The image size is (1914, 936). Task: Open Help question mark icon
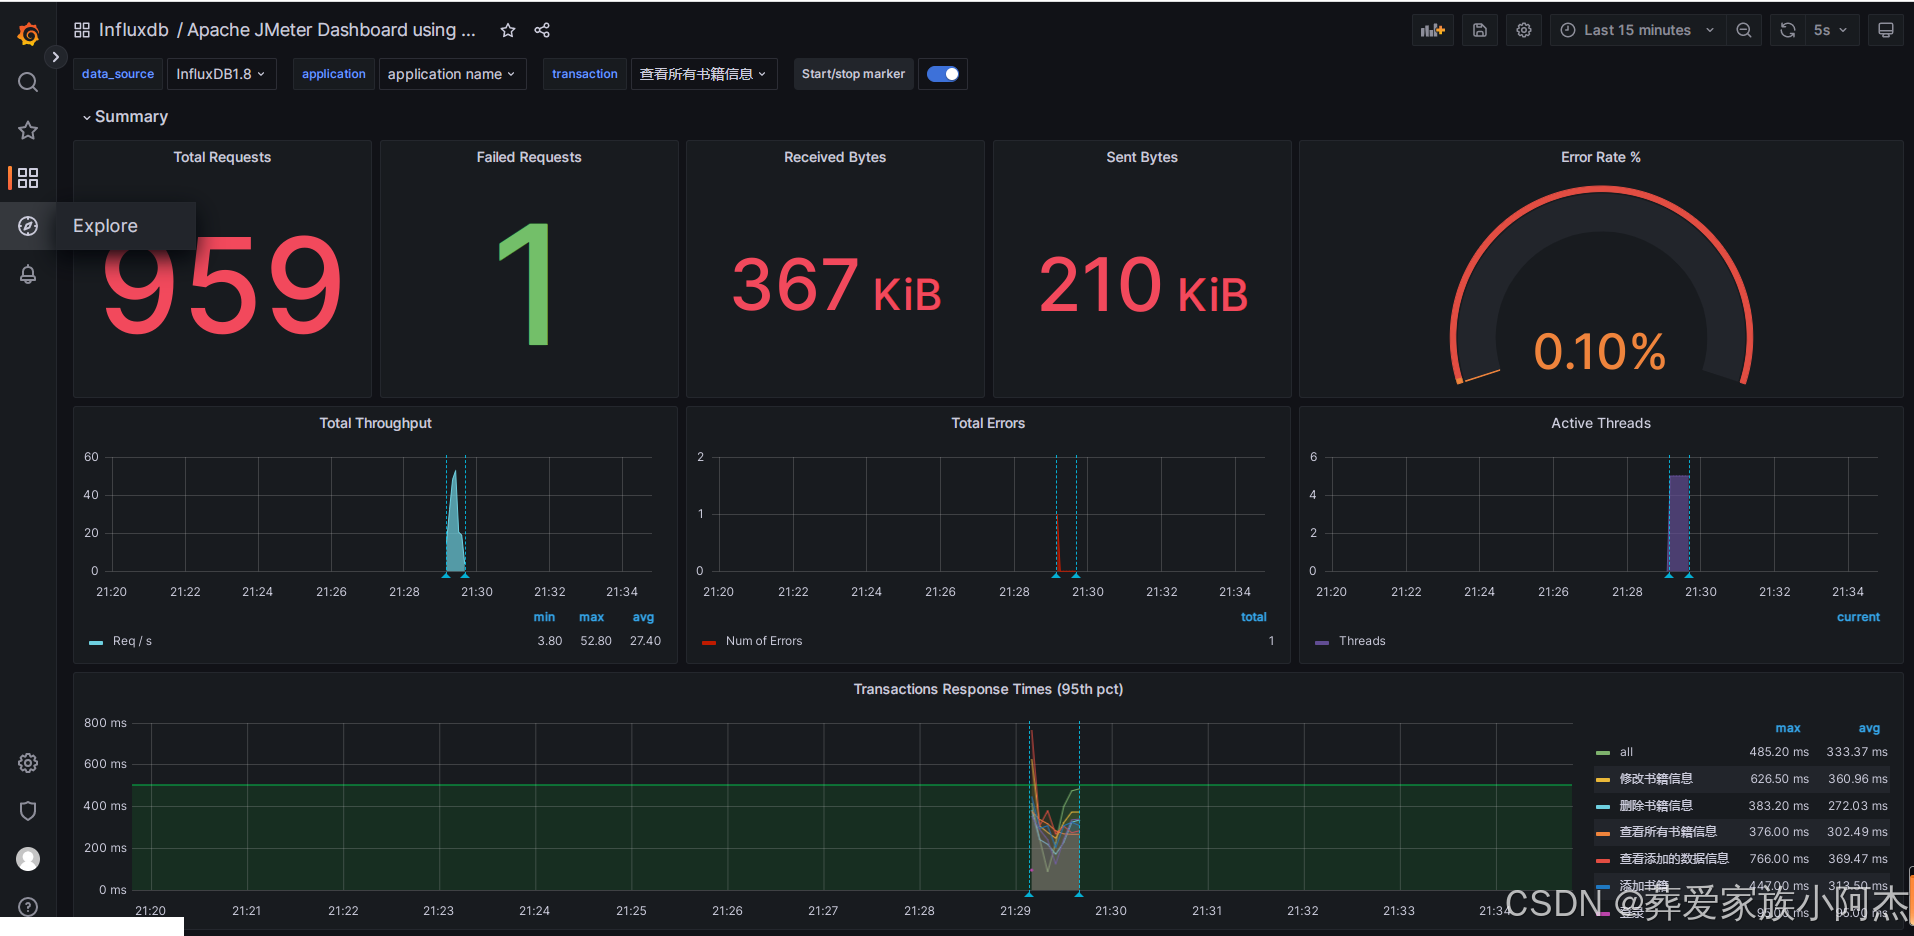pyautogui.click(x=28, y=906)
